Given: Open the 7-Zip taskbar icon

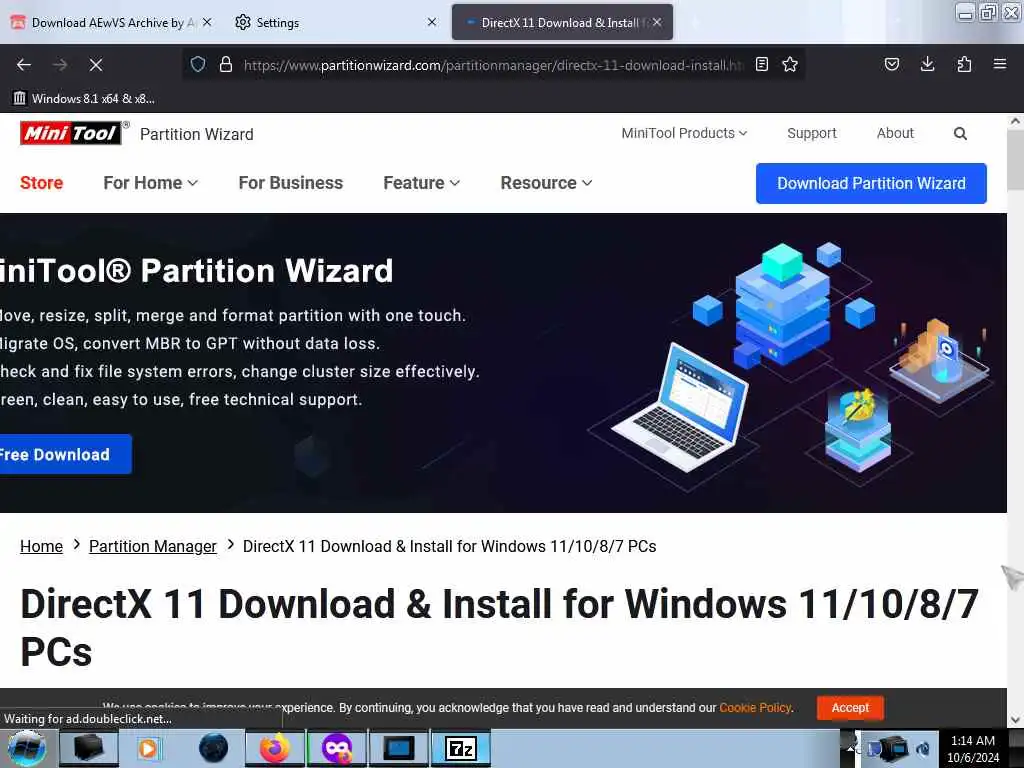Looking at the screenshot, I should 461,748.
